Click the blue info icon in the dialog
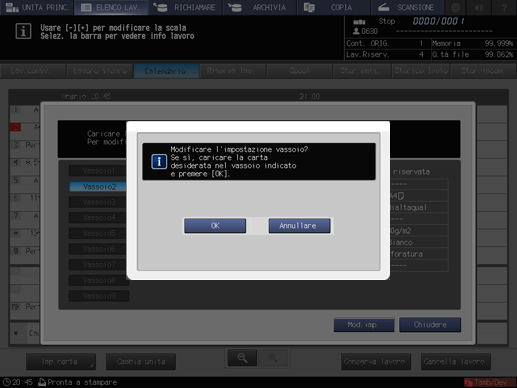517x388 pixels. (x=159, y=162)
